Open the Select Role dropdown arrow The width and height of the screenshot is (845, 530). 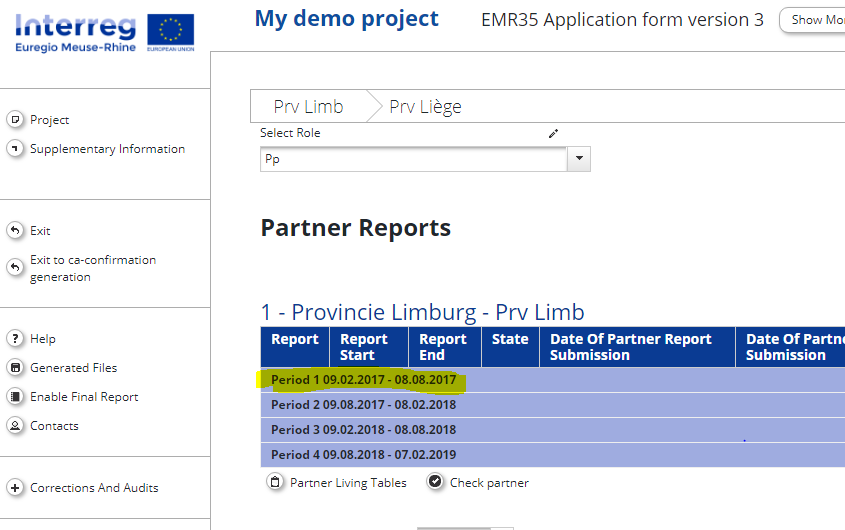click(x=578, y=159)
